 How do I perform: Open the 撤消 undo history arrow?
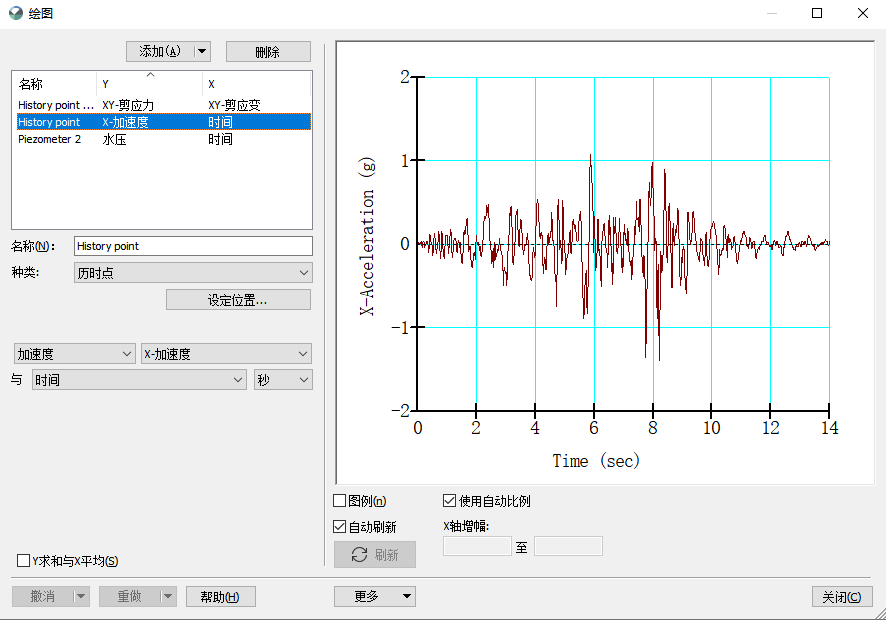click(x=81, y=596)
